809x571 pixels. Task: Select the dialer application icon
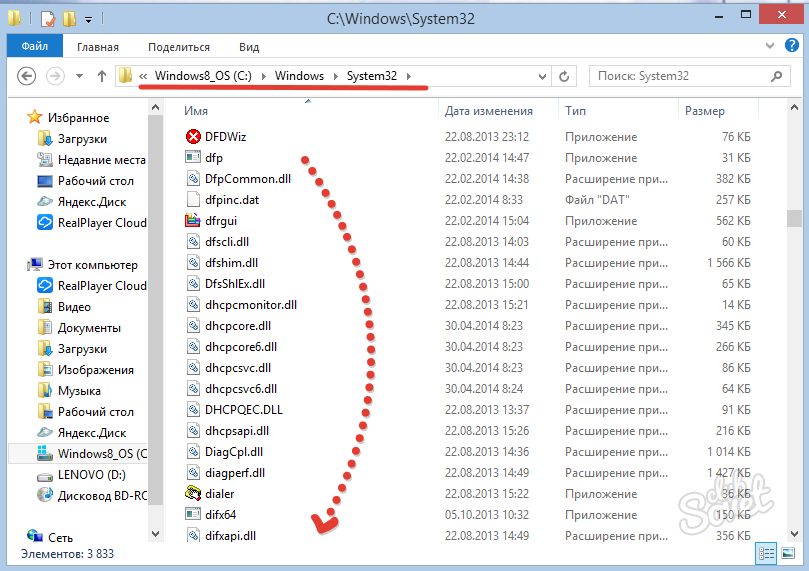coord(193,494)
